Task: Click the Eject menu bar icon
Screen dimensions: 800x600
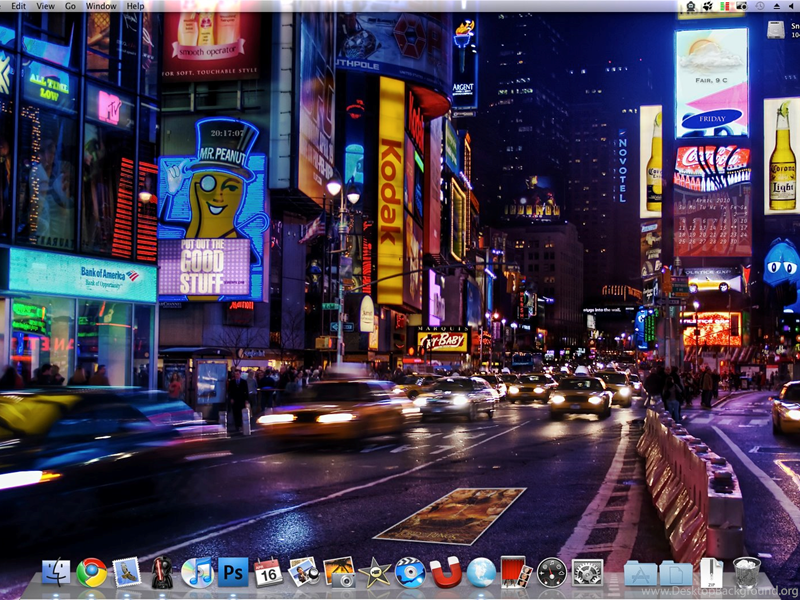Action: [777, 6]
